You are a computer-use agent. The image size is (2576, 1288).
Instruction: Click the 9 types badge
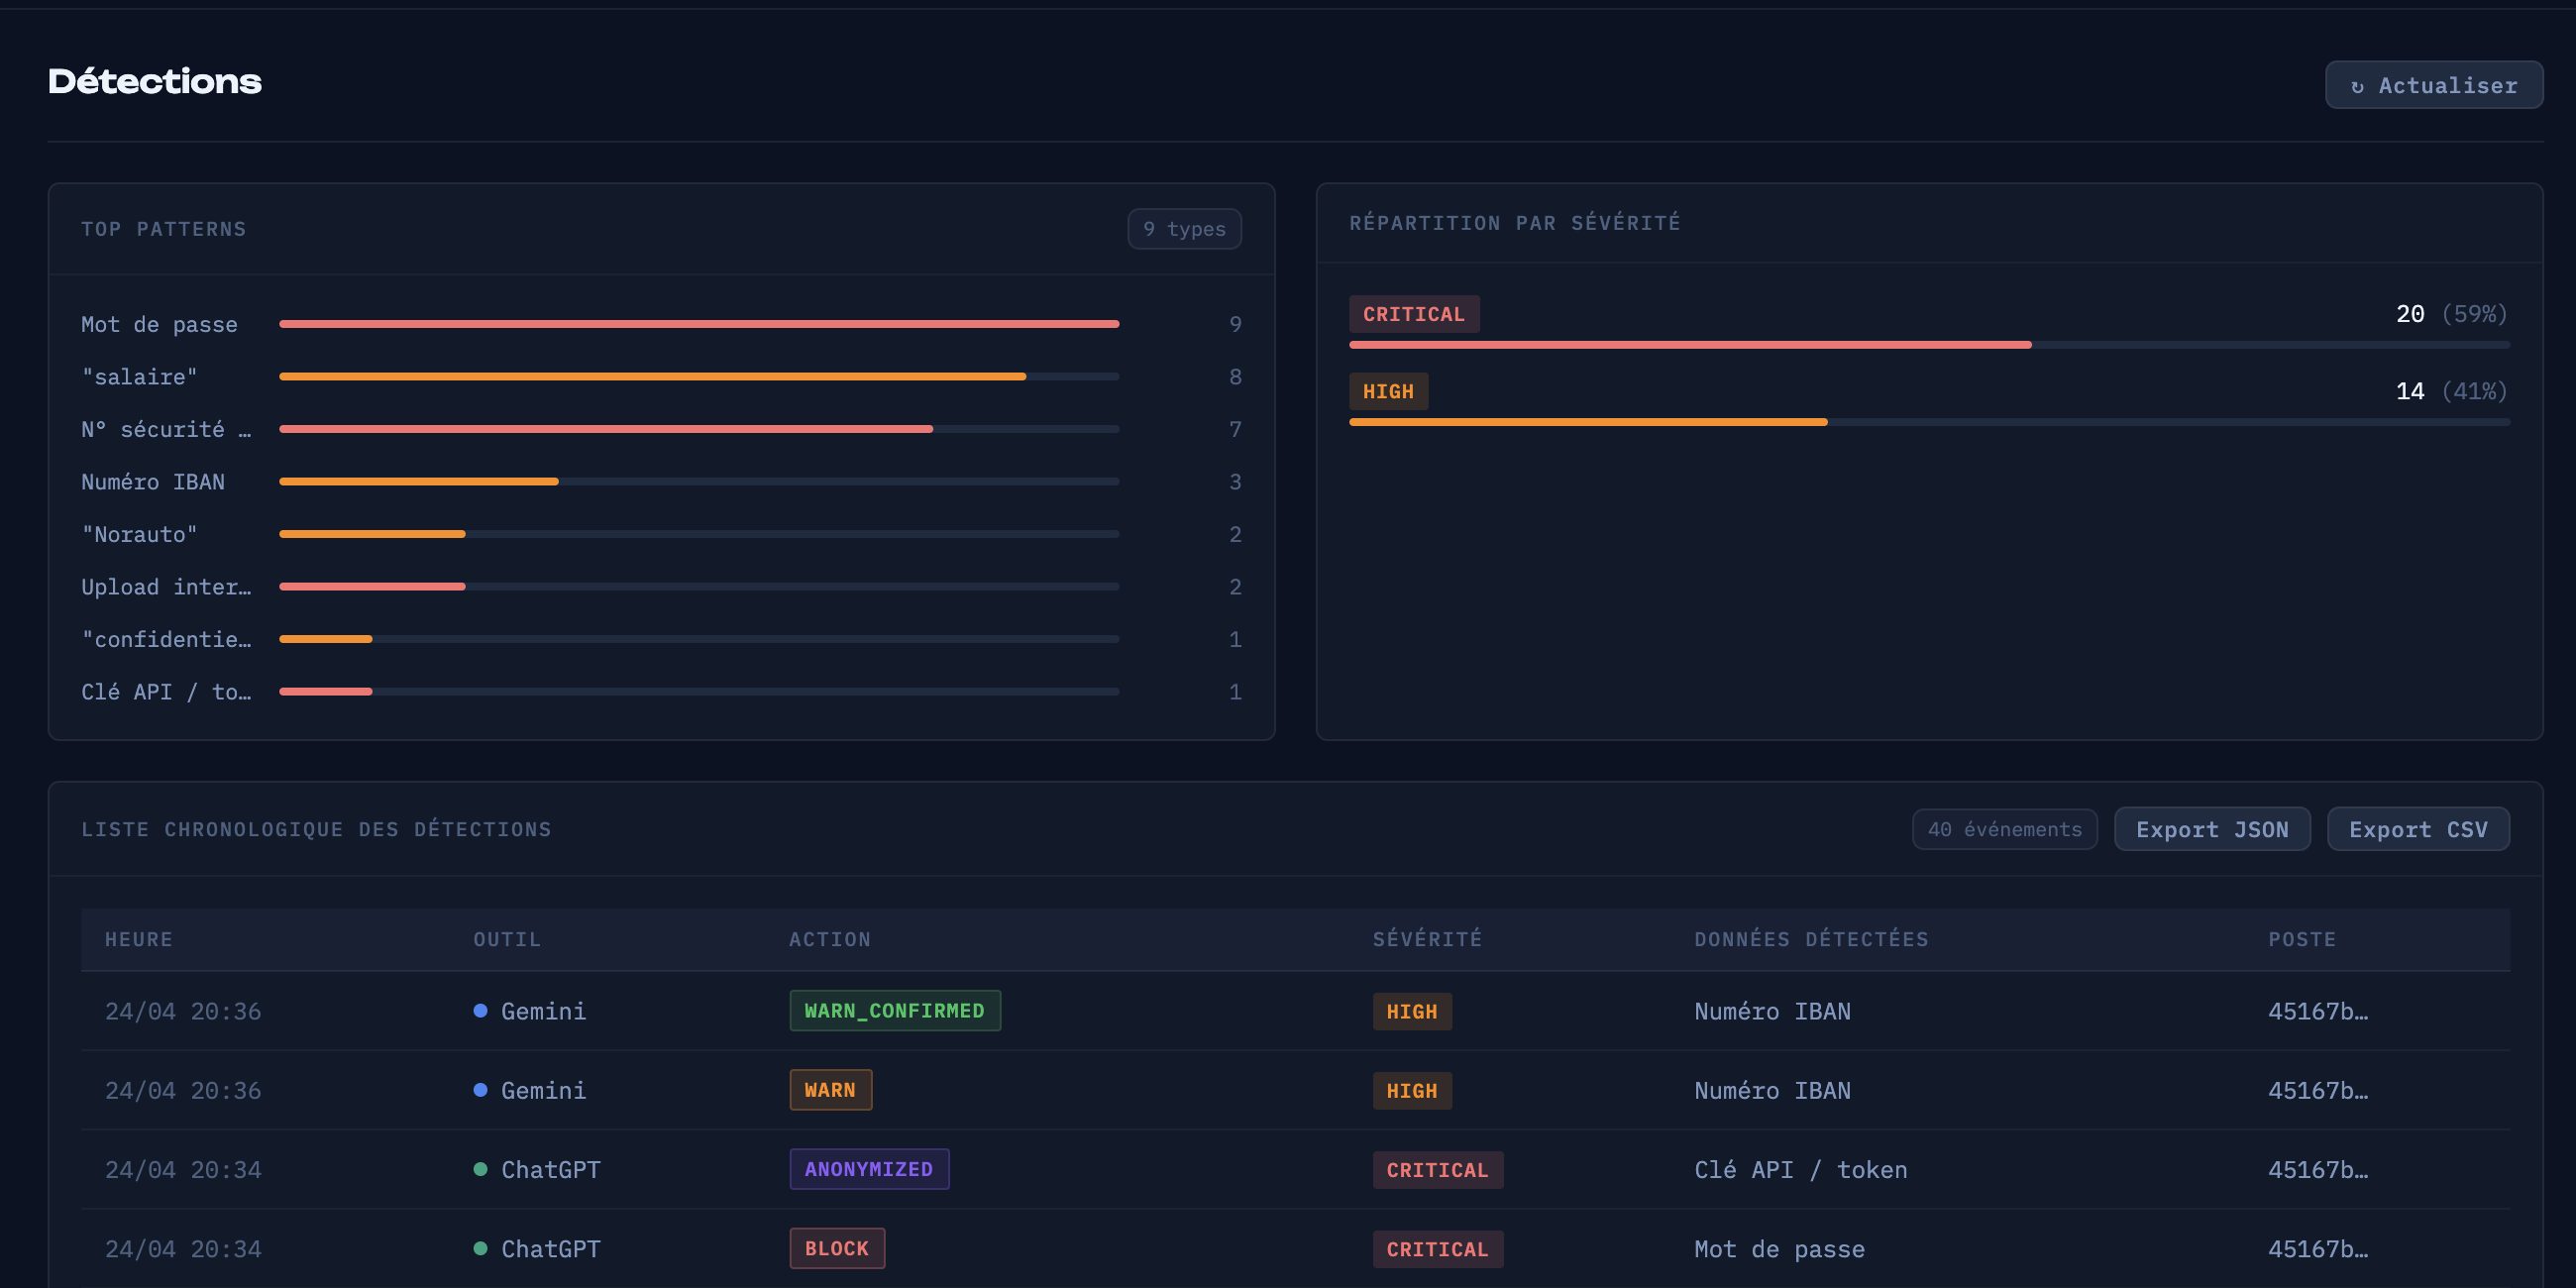[x=1184, y=229]
